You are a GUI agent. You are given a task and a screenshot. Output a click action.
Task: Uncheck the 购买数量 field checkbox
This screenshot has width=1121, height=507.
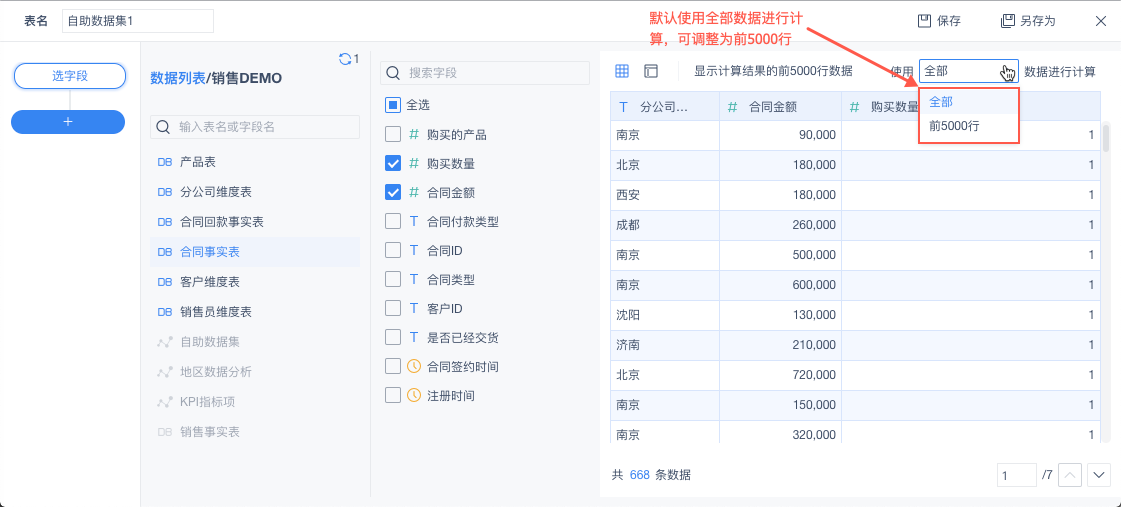[393, 163]
